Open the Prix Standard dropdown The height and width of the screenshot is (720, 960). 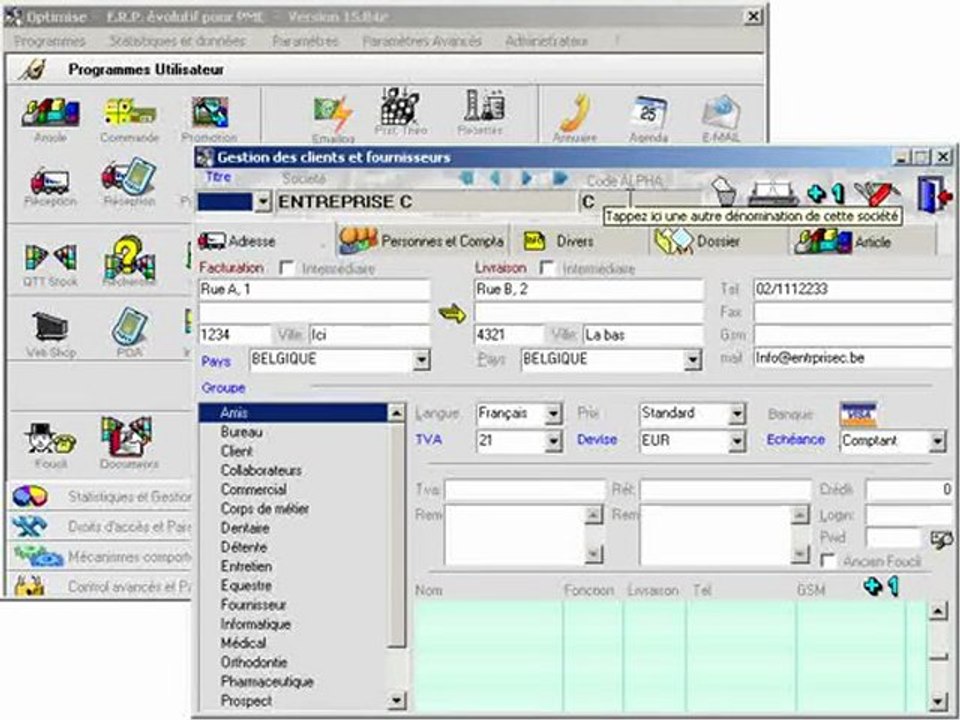click(x=737, y=414)
